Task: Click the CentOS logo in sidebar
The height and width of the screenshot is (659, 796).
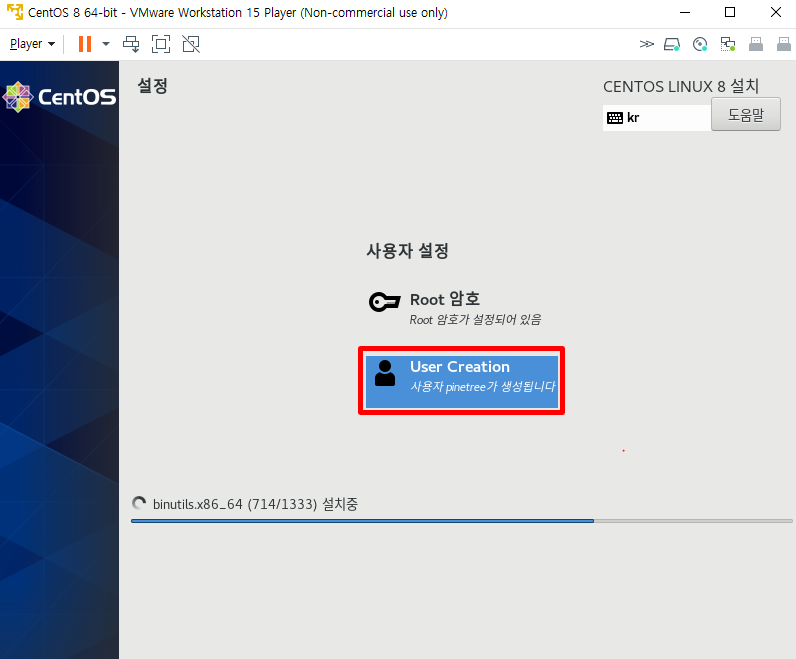Action: point(59,96)
